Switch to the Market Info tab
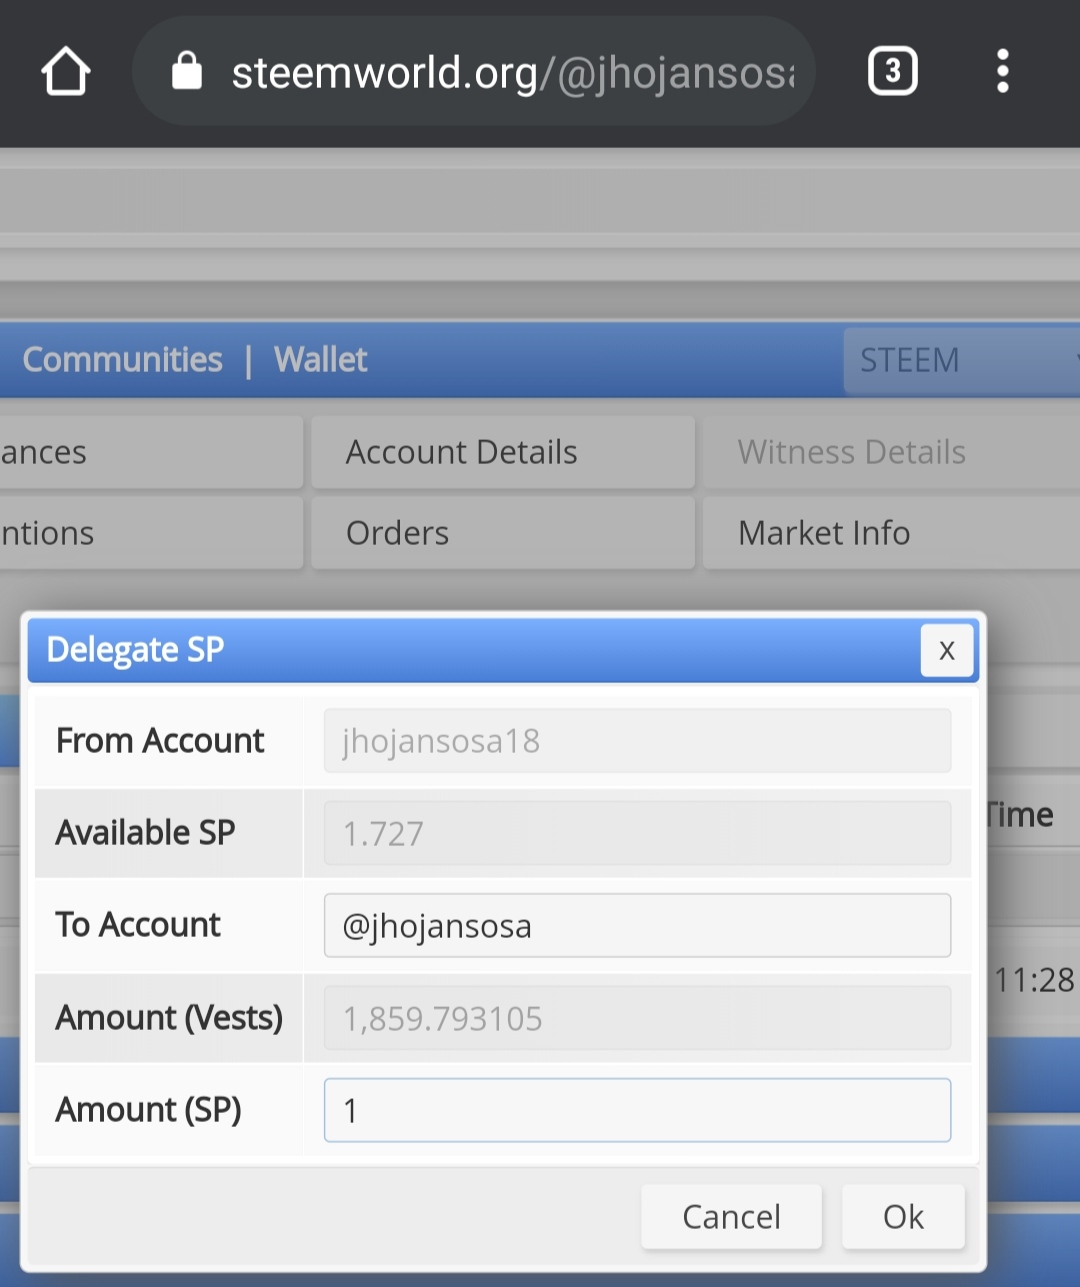Image resolution: width=1080 pixels, height=1287 pixels. [x=891, y=533]
